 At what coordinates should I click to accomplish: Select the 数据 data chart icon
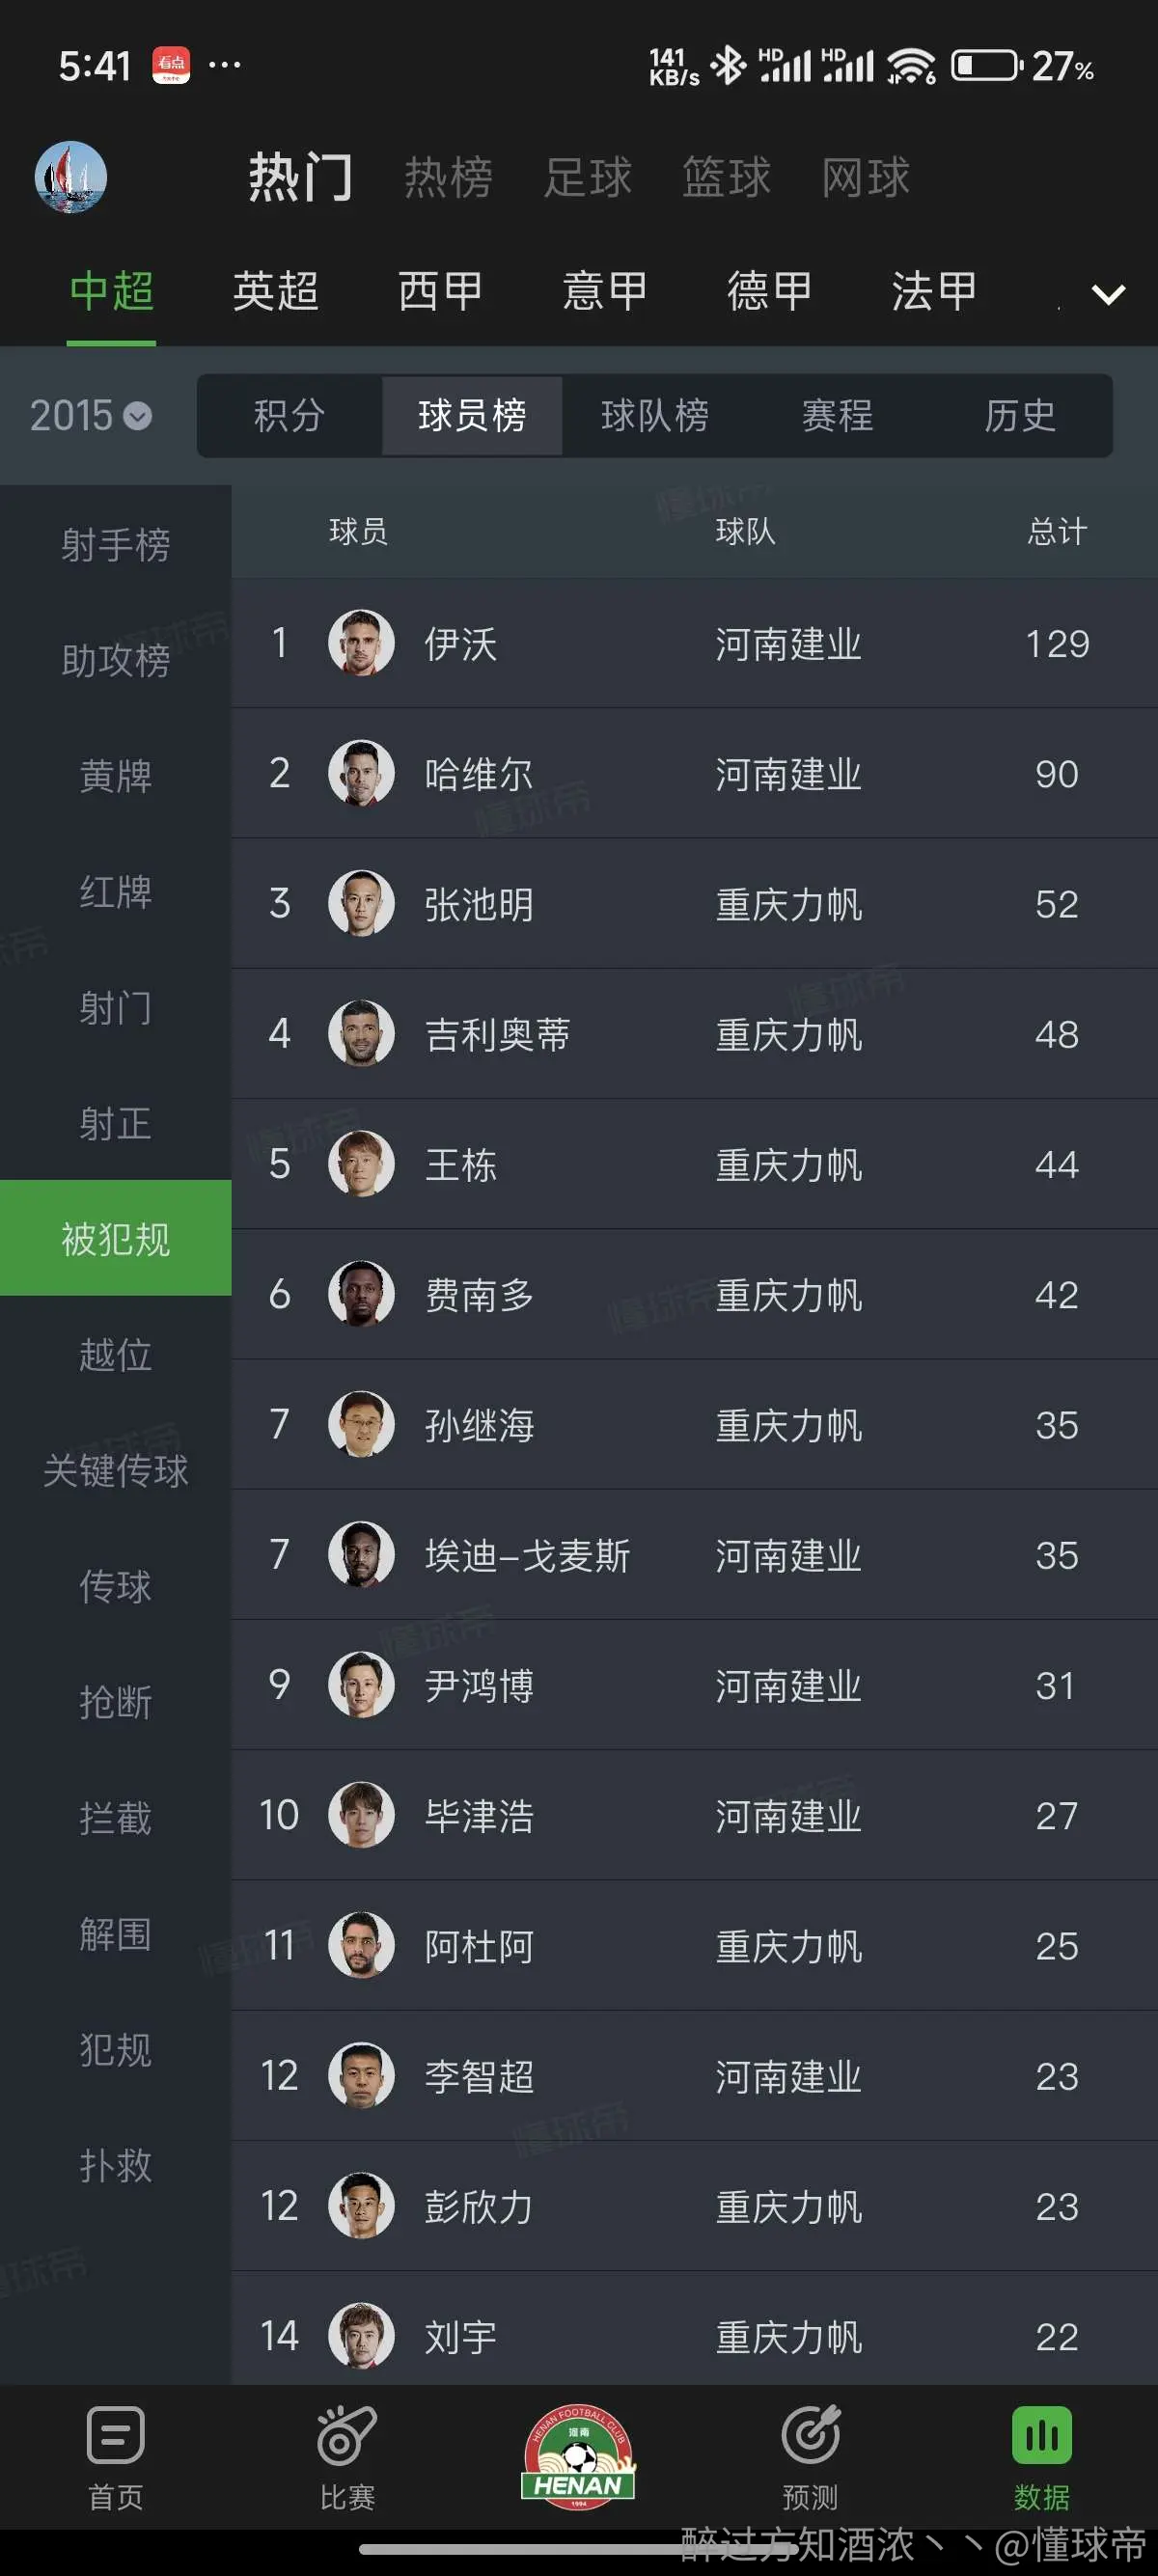click(x=1042, y=2434)
